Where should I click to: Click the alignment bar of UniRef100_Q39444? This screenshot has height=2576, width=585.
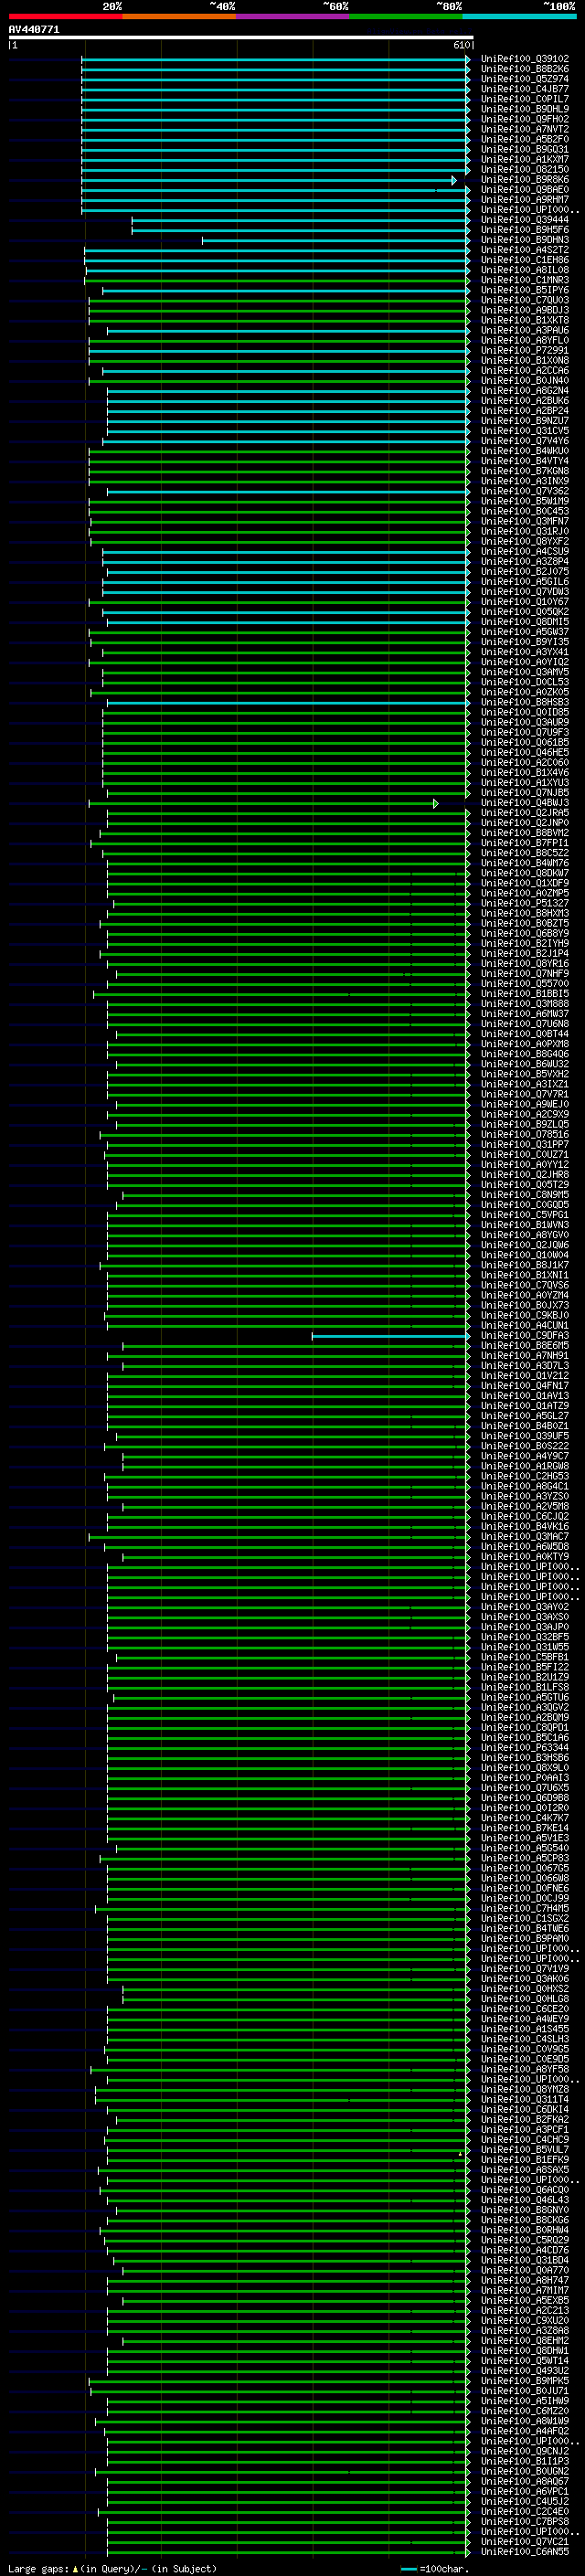pyautogui.click(x=300, y=220)
